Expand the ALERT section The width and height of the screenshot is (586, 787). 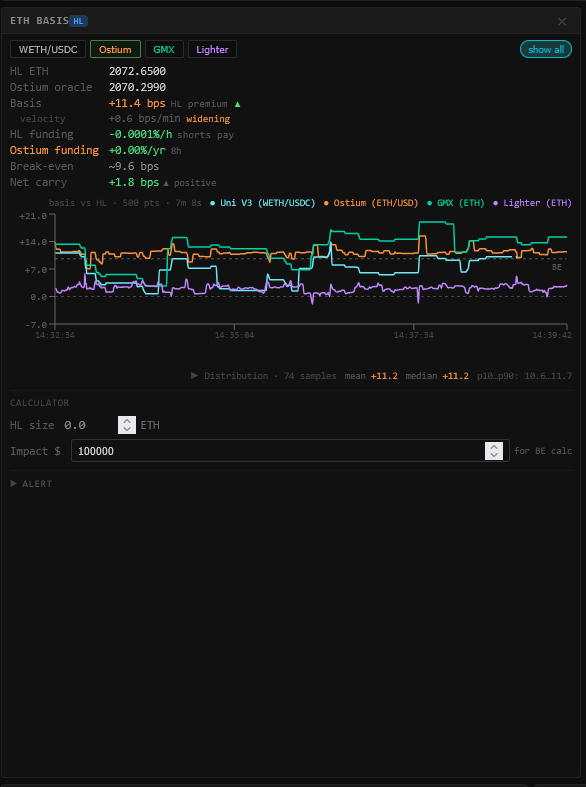coord(31,484)
